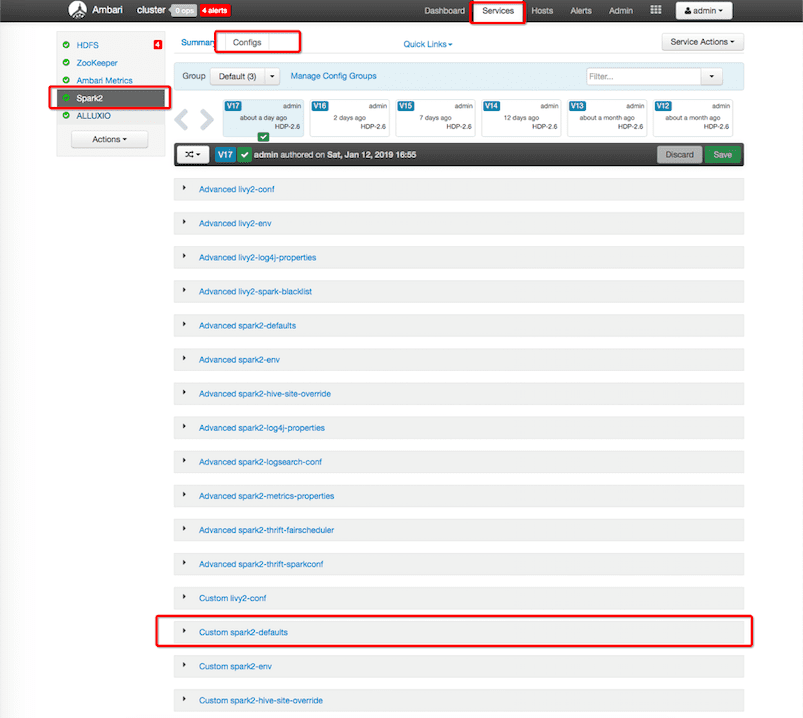Go to previous config versions arrow
This screenshot has height=718, width=803.
(x=181, y=119)
